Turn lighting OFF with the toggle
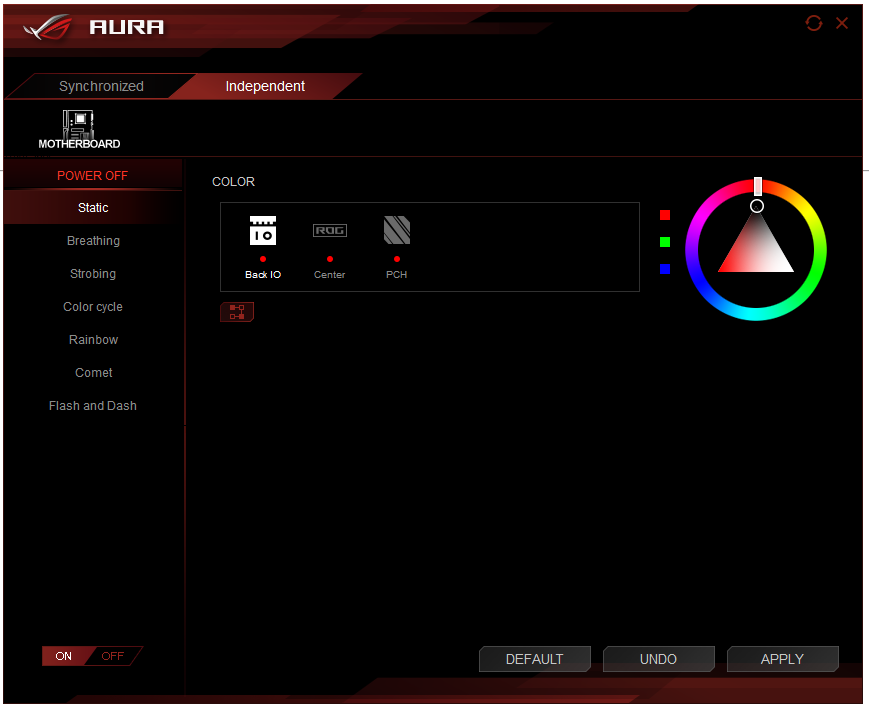 pos(113,656)
